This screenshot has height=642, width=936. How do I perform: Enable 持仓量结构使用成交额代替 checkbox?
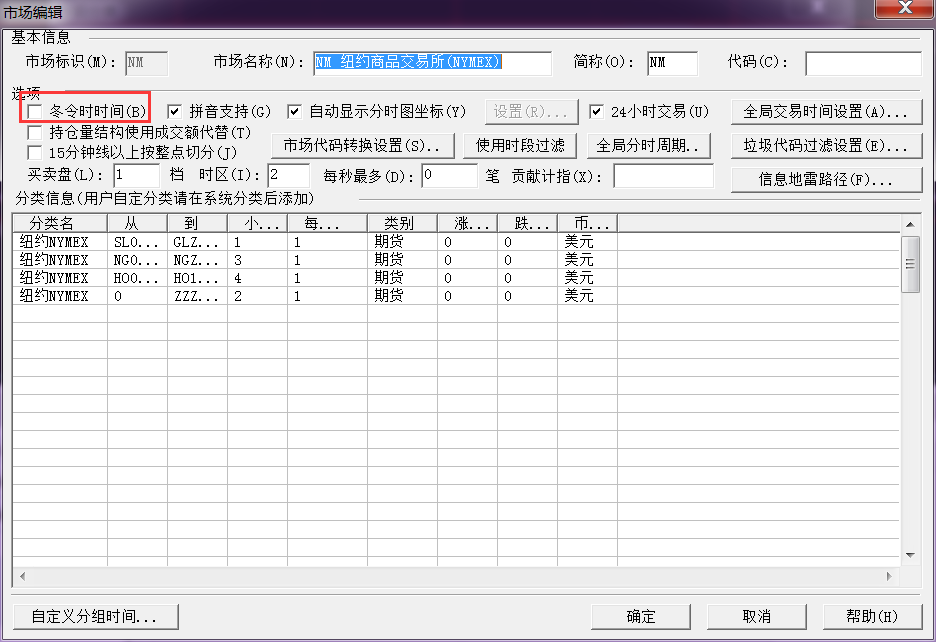coord(36,132)
